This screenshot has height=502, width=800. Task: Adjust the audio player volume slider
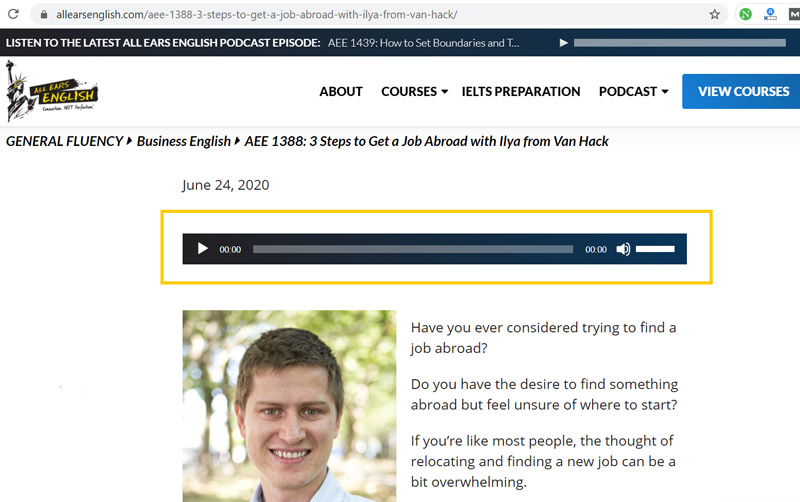coord(655,249)
